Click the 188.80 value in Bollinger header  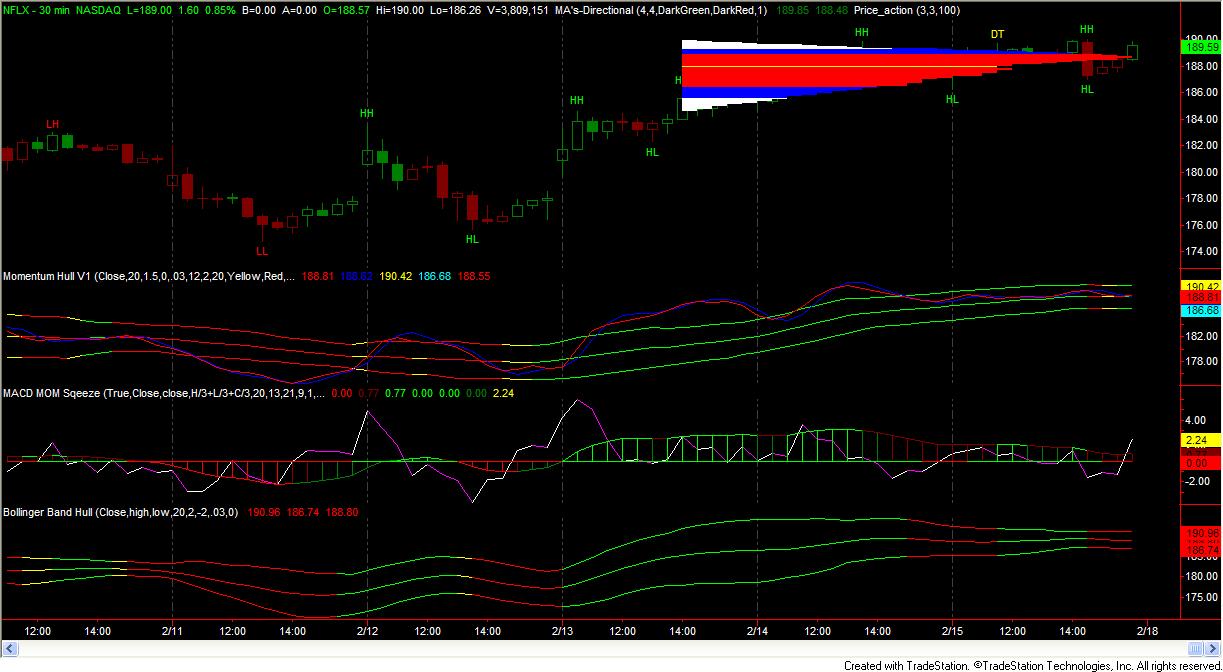(x=342, y=512)
